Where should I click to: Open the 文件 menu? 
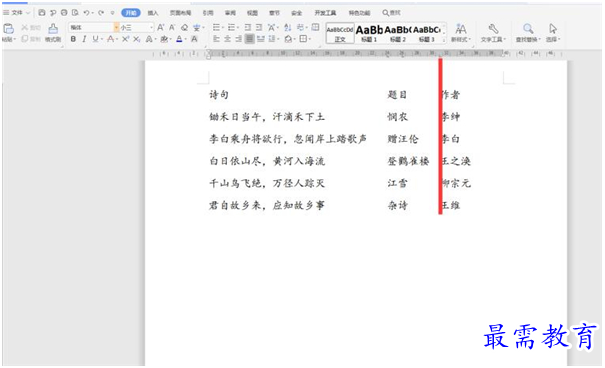pyautogui.click(x=16, y=13)
